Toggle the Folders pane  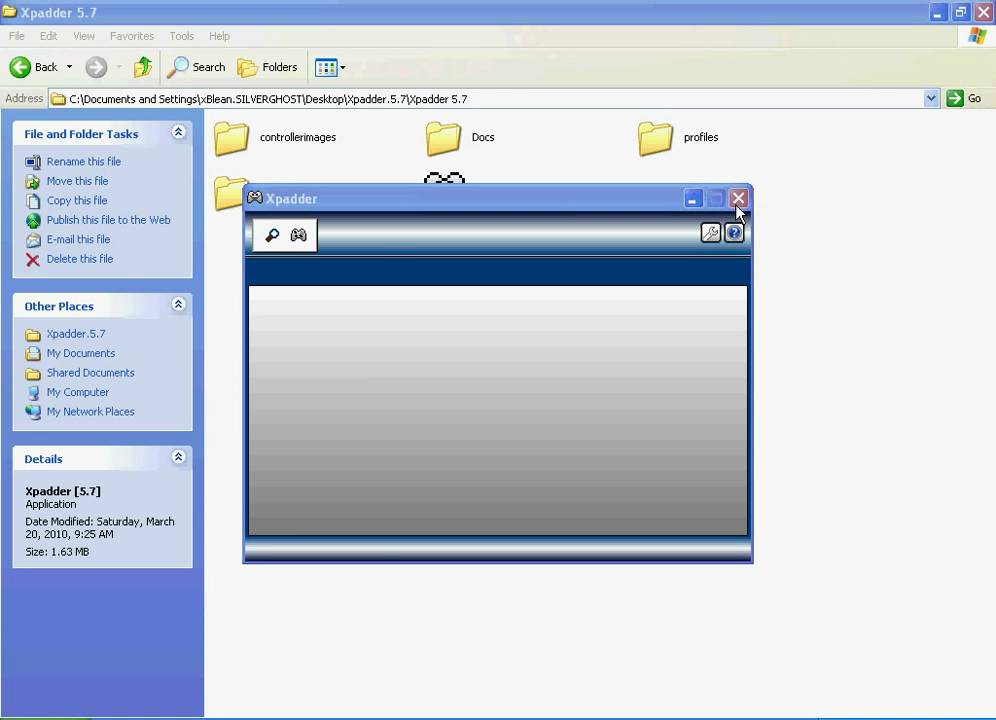tap(267, 67)
